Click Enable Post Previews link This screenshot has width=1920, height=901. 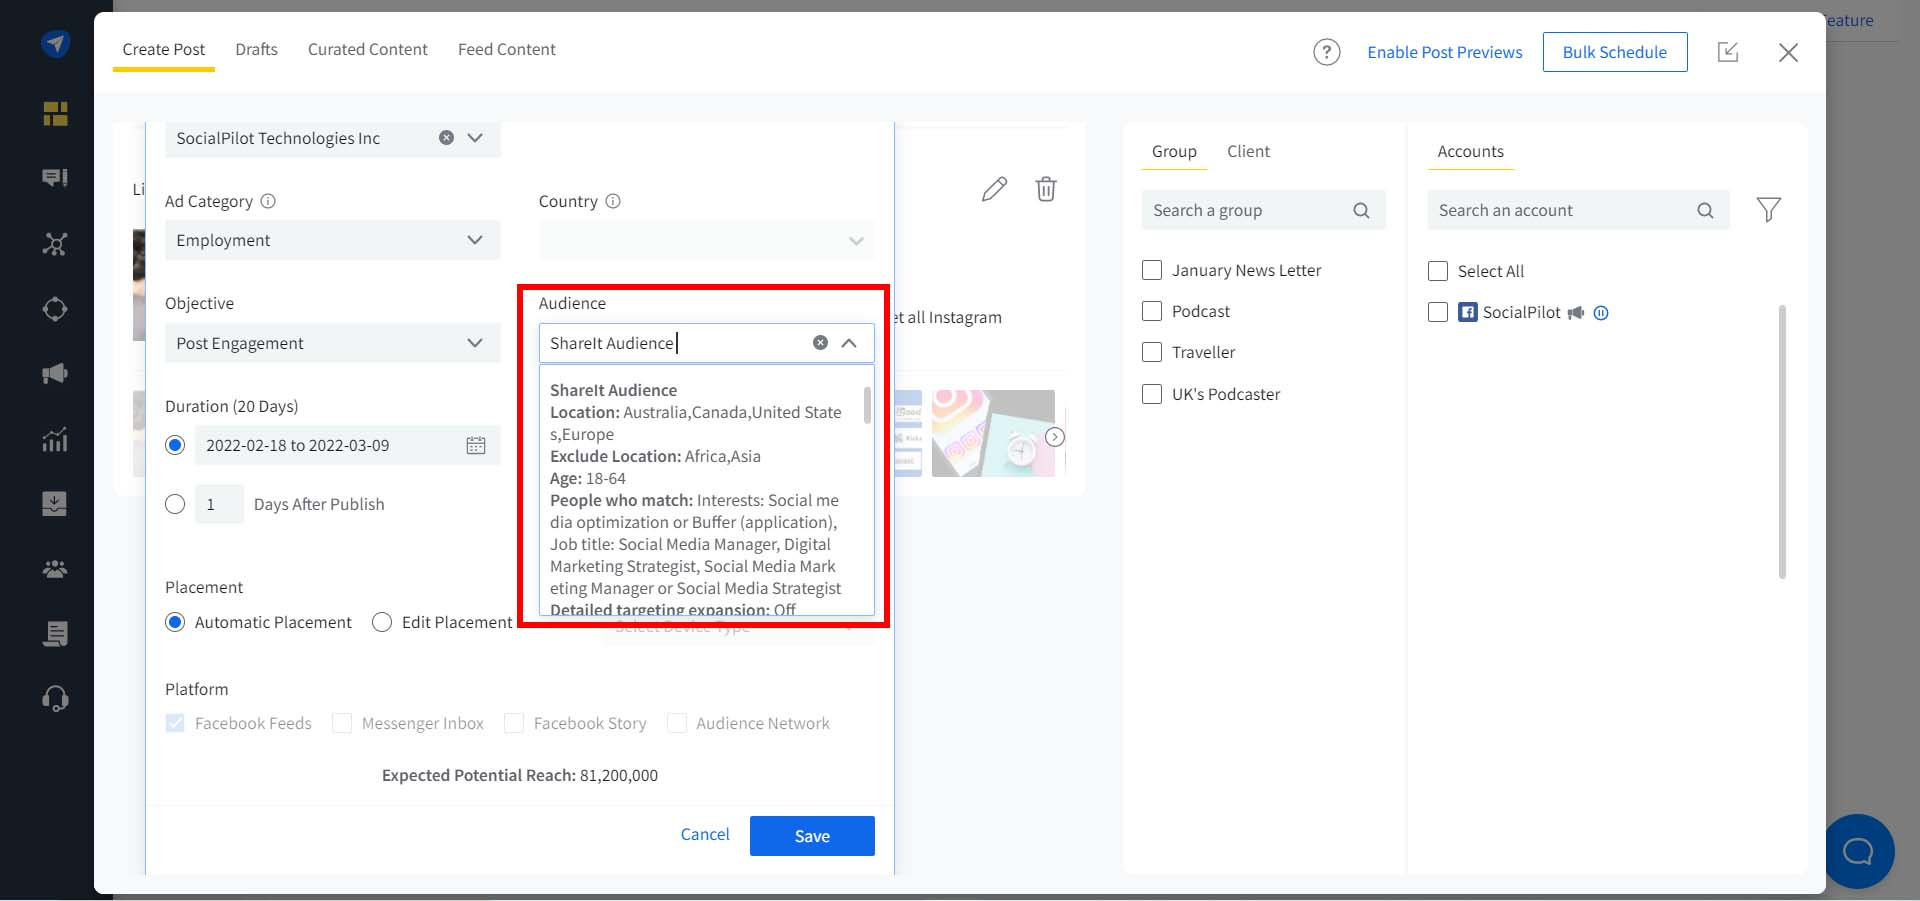pyautogui.click(x=1445, y=52)
